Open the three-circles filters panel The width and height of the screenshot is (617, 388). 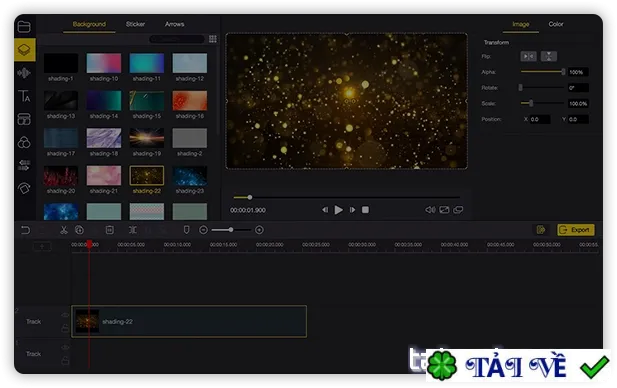(x=24, y=142)
